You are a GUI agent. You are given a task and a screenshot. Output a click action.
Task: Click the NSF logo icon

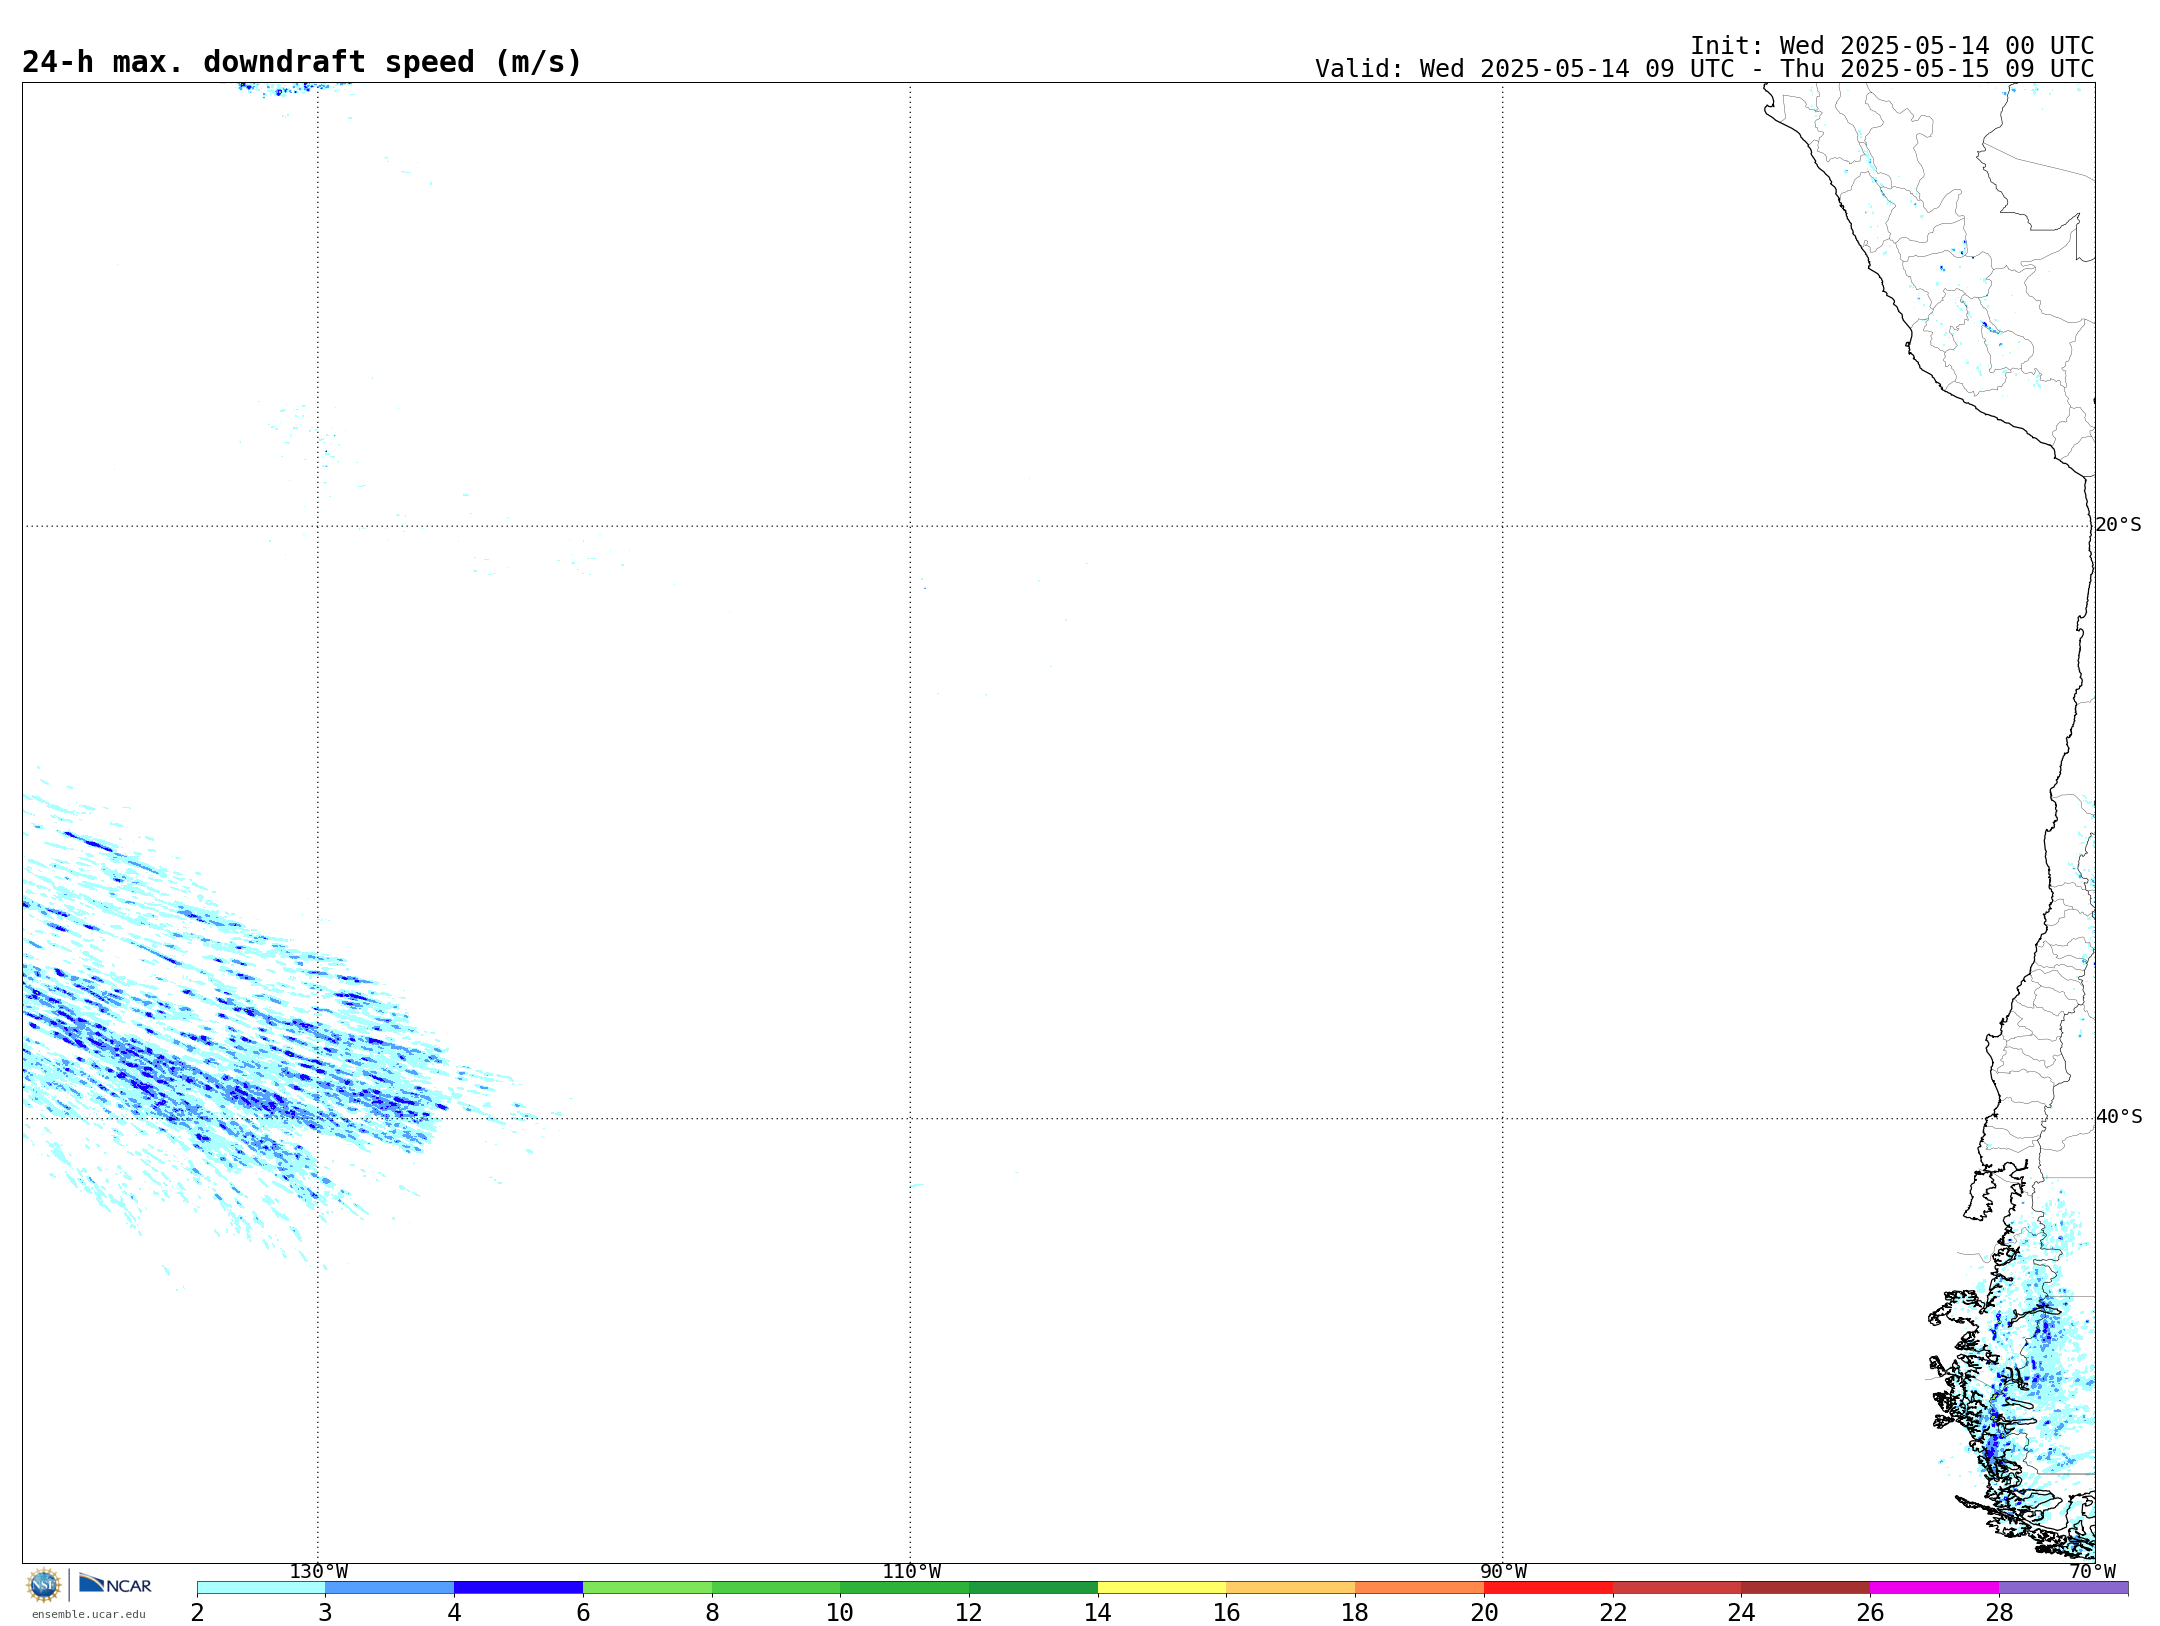point(44,1585)
